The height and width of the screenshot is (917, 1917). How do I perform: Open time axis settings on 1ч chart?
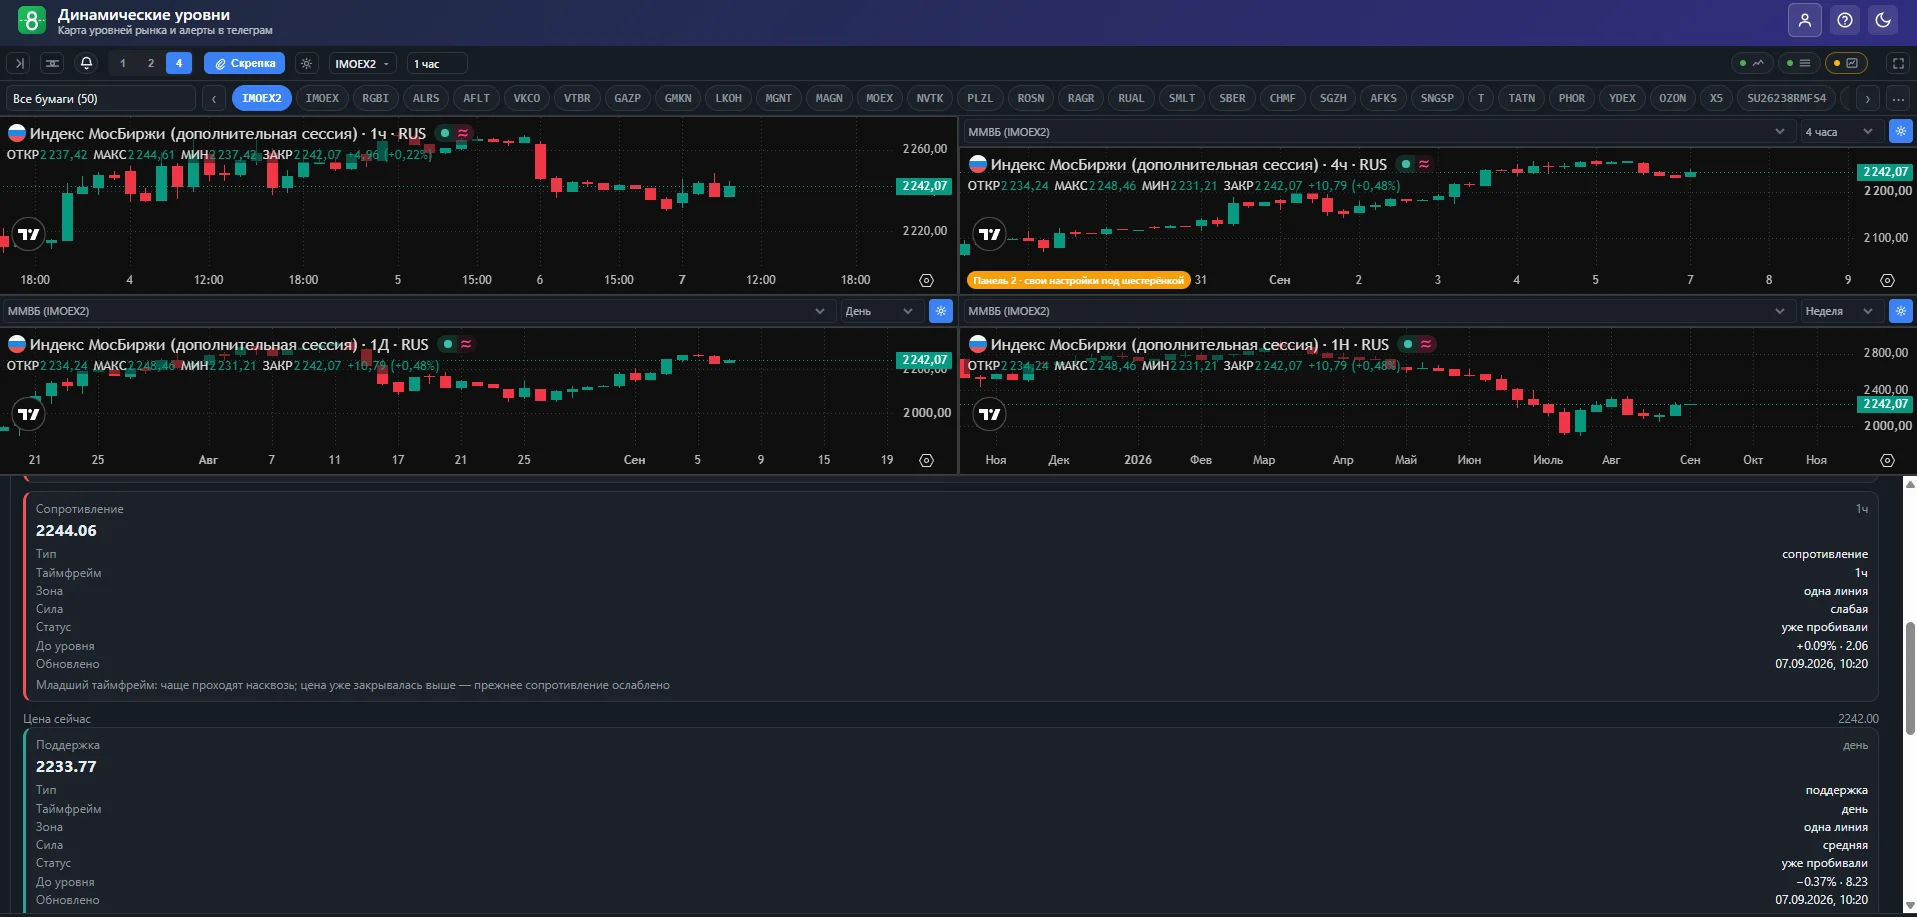point(926,280)
